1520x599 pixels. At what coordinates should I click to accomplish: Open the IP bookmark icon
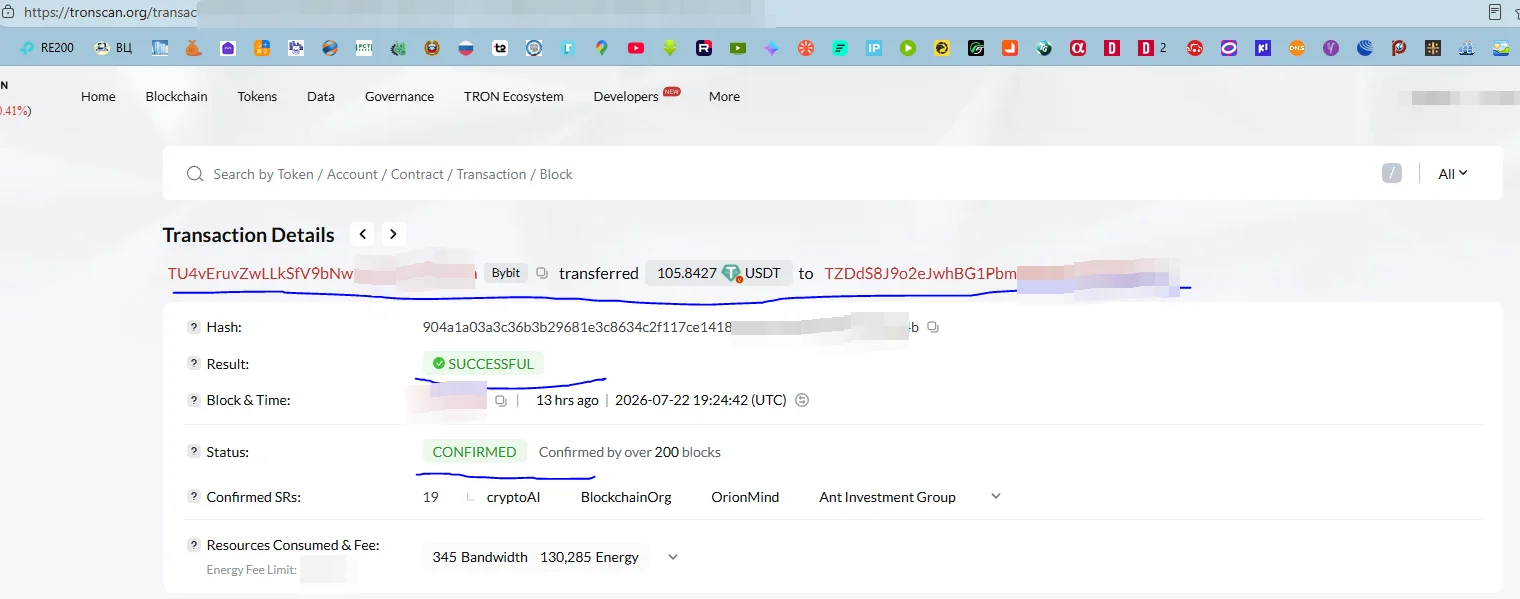tap(874, 47)
